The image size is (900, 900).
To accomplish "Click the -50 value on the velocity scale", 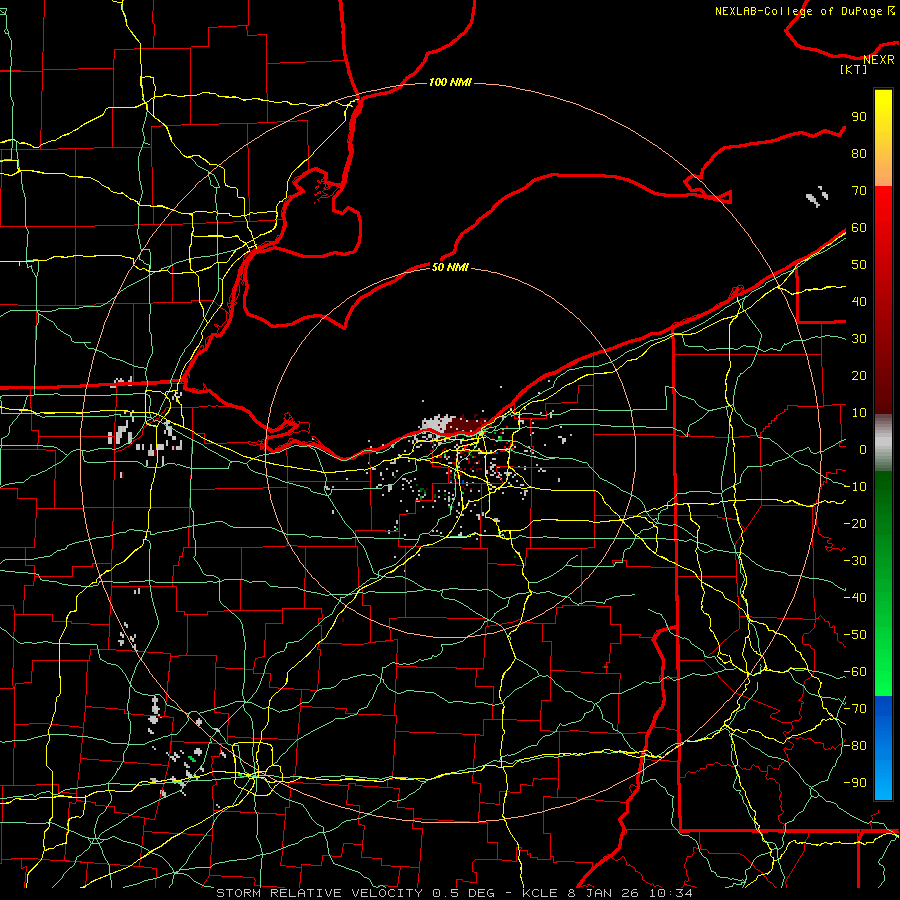I will [x=855, y=635].
